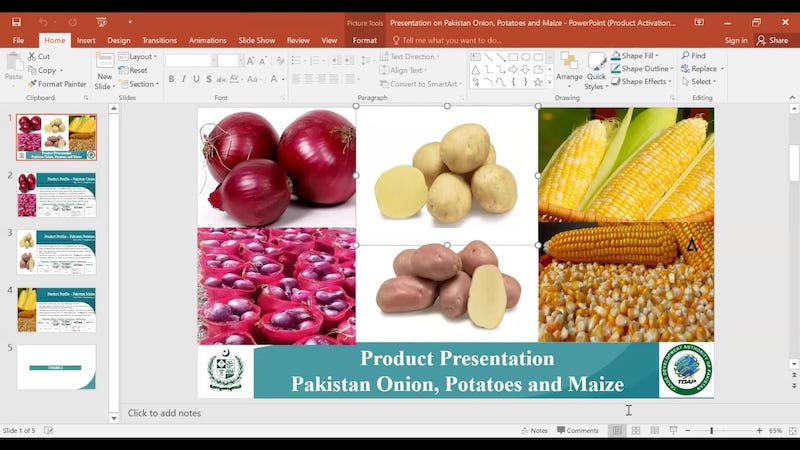
Task: Switch to the Picture Tools Format tab
Action: pyautogui.click(x=364, y=40)
